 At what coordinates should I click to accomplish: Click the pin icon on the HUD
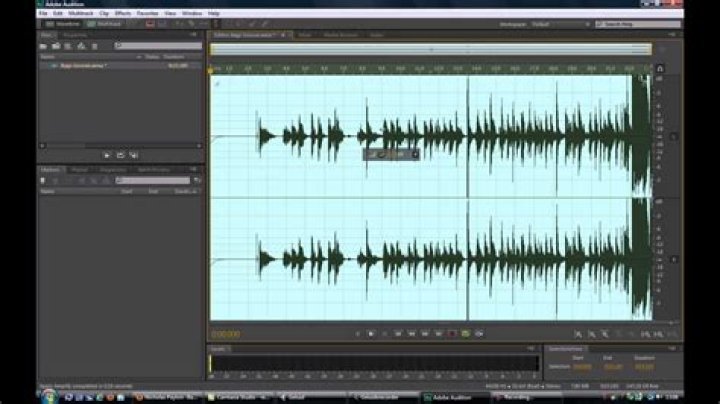pyautogui.click(x=415, y=155)
